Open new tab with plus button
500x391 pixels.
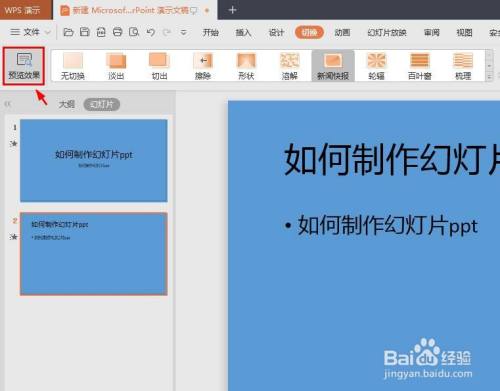click(x=232, y=10)
